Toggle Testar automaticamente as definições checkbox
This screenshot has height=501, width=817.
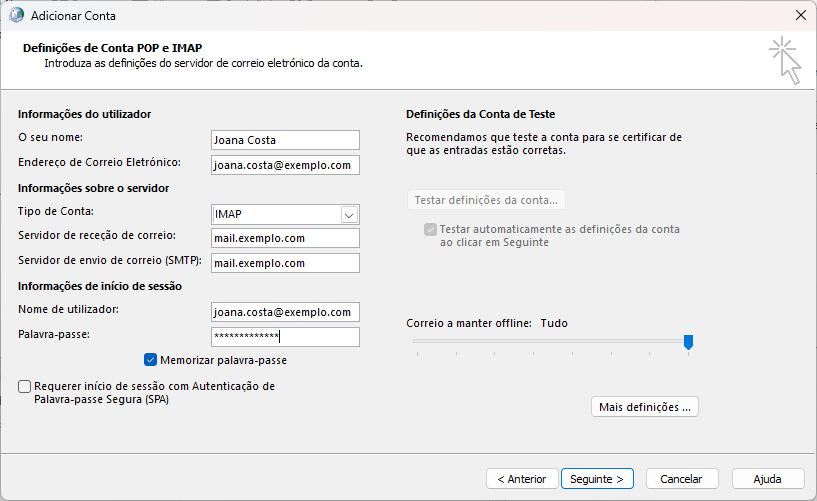430,230
